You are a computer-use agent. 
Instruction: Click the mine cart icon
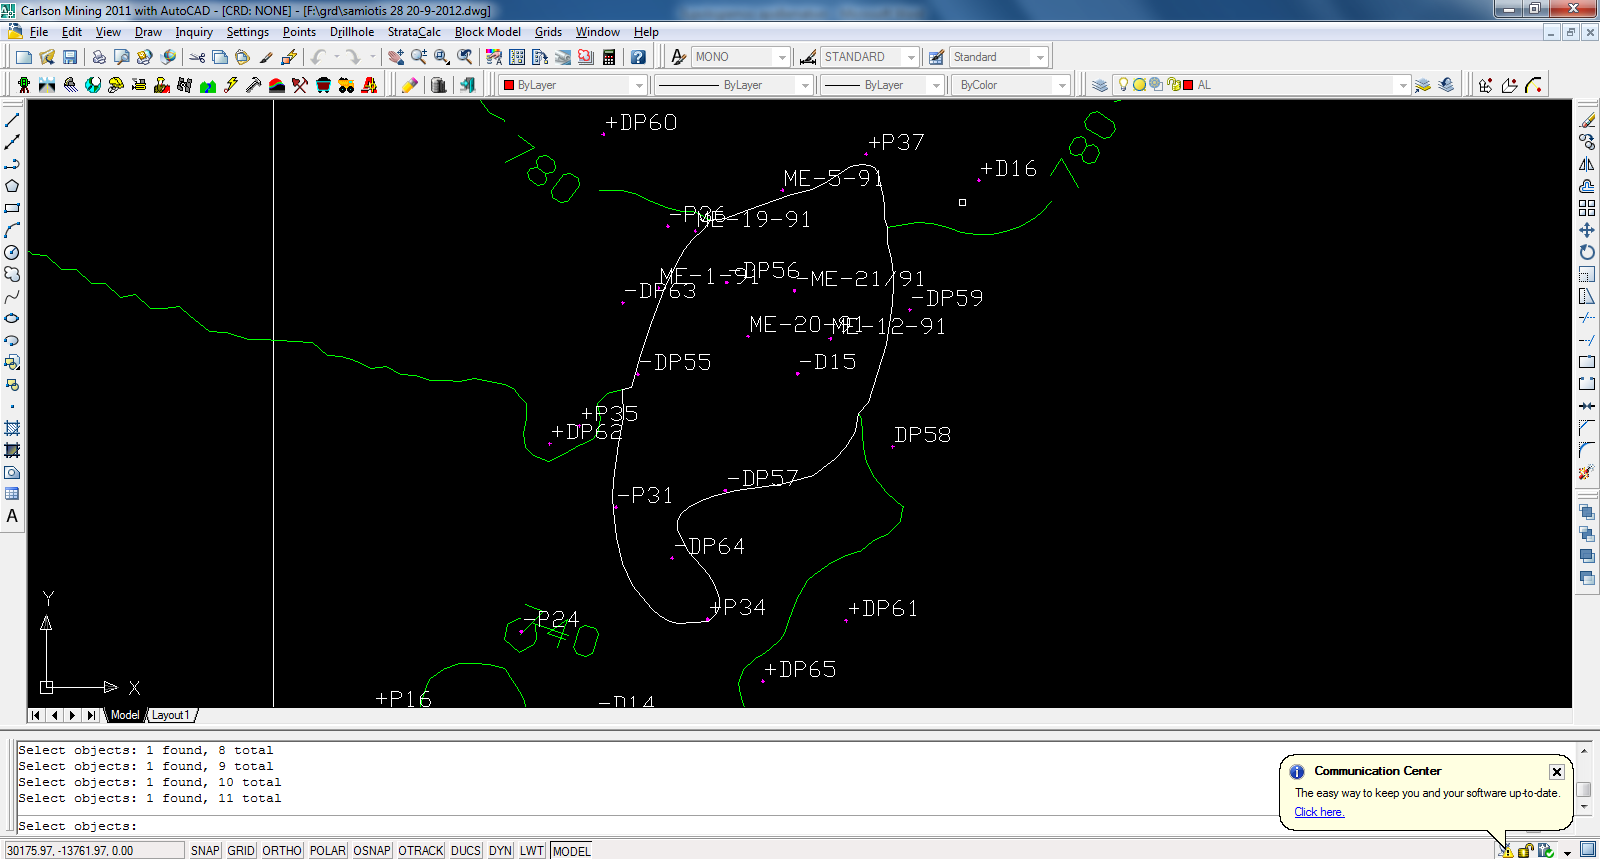323,85
